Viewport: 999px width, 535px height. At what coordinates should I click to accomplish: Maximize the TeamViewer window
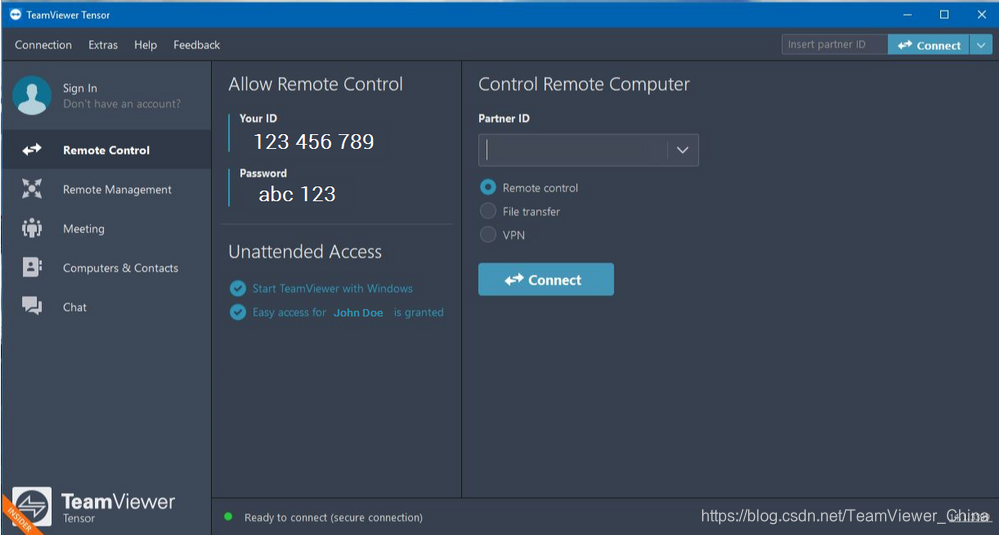pos(944,14)
